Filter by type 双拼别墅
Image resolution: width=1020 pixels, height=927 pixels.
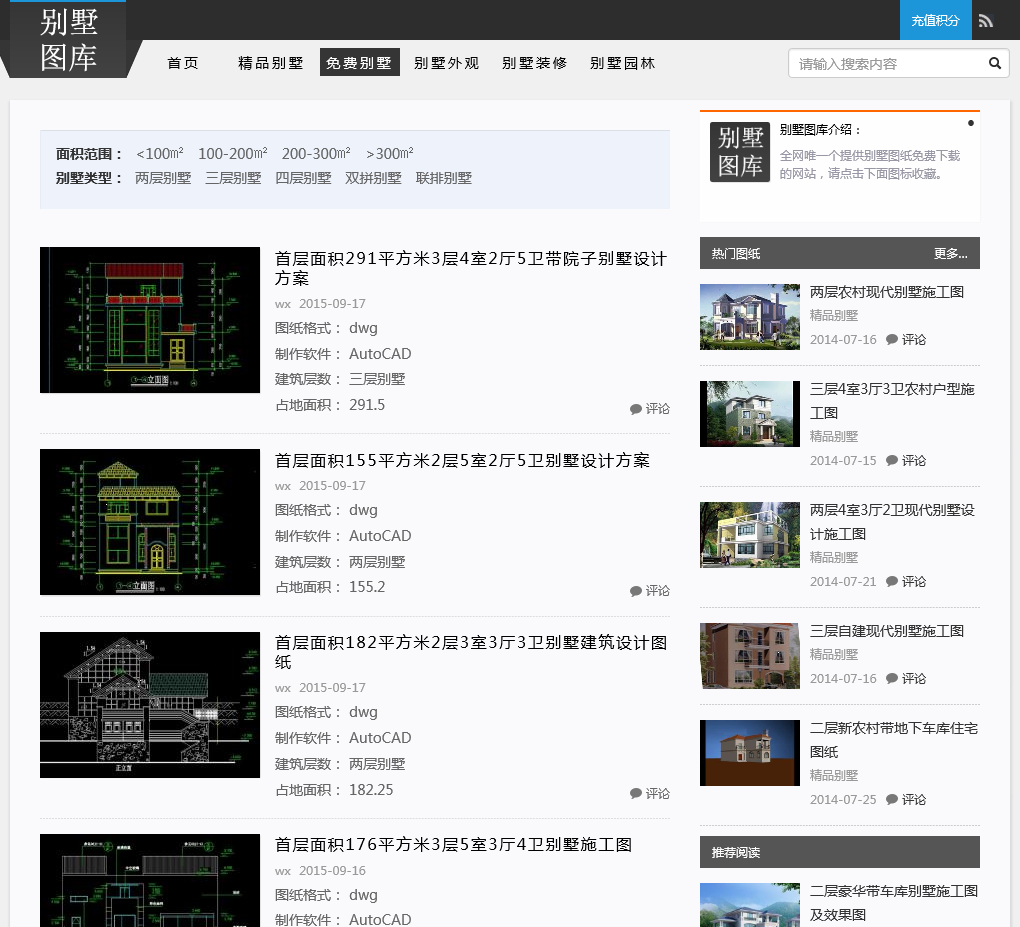[373, 178]
